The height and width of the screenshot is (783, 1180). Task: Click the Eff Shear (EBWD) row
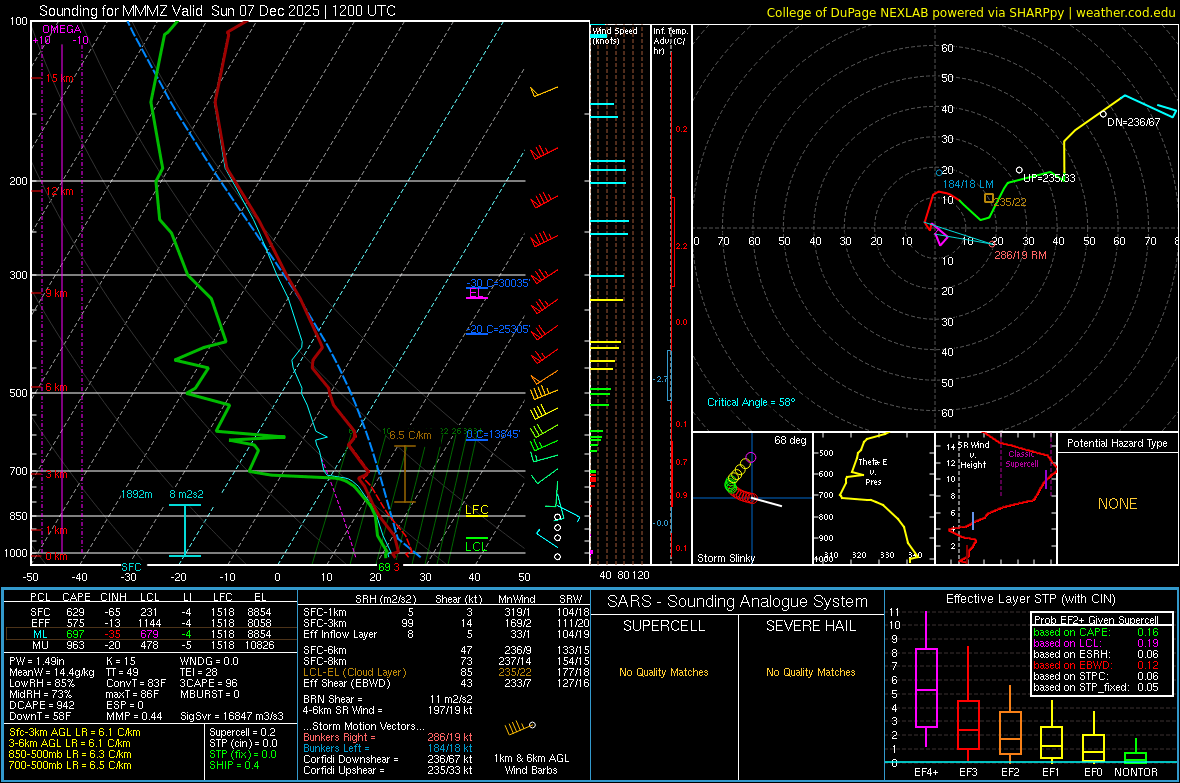tap(446, 684)
